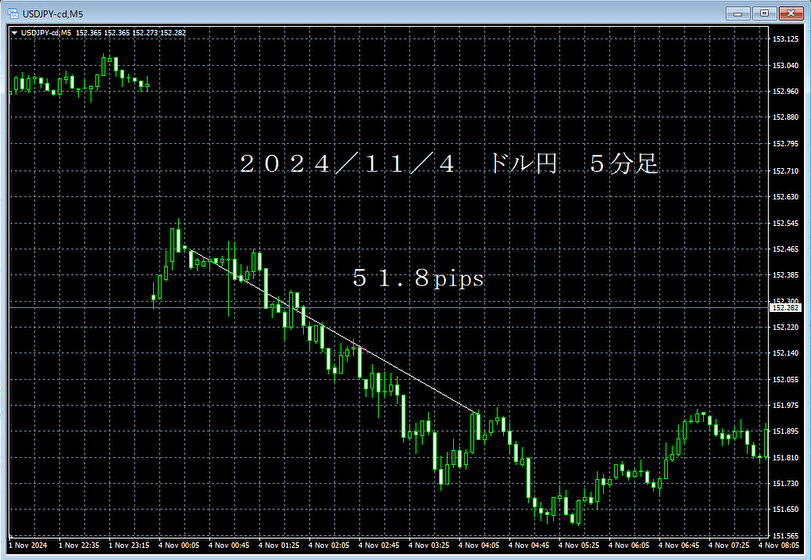Select the 51.8pips text label
This screenshot has height=560, width=811.
[x=418, y=278]
